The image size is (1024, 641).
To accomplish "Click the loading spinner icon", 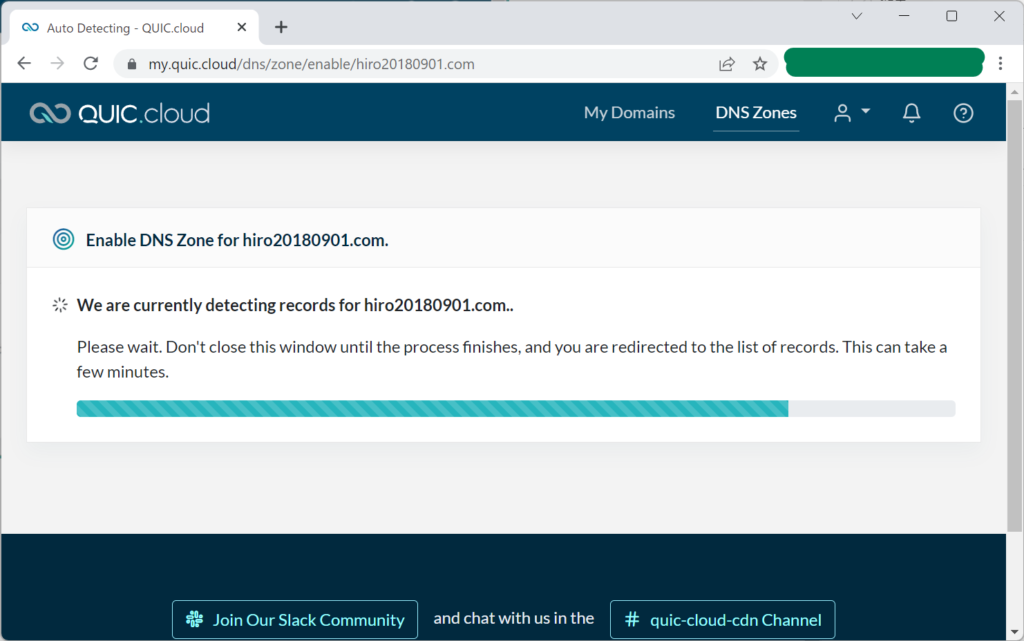I will (x=59, y=305).
